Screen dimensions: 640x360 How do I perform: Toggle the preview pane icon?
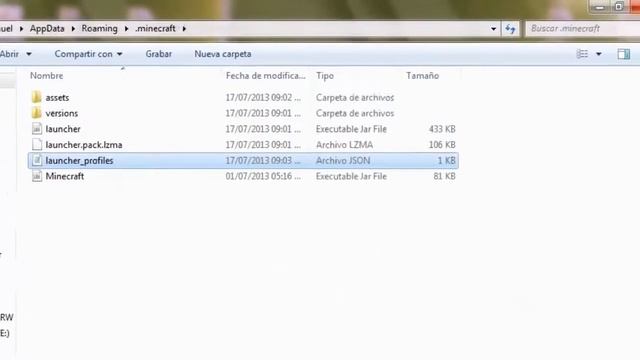tap(623, 54)
